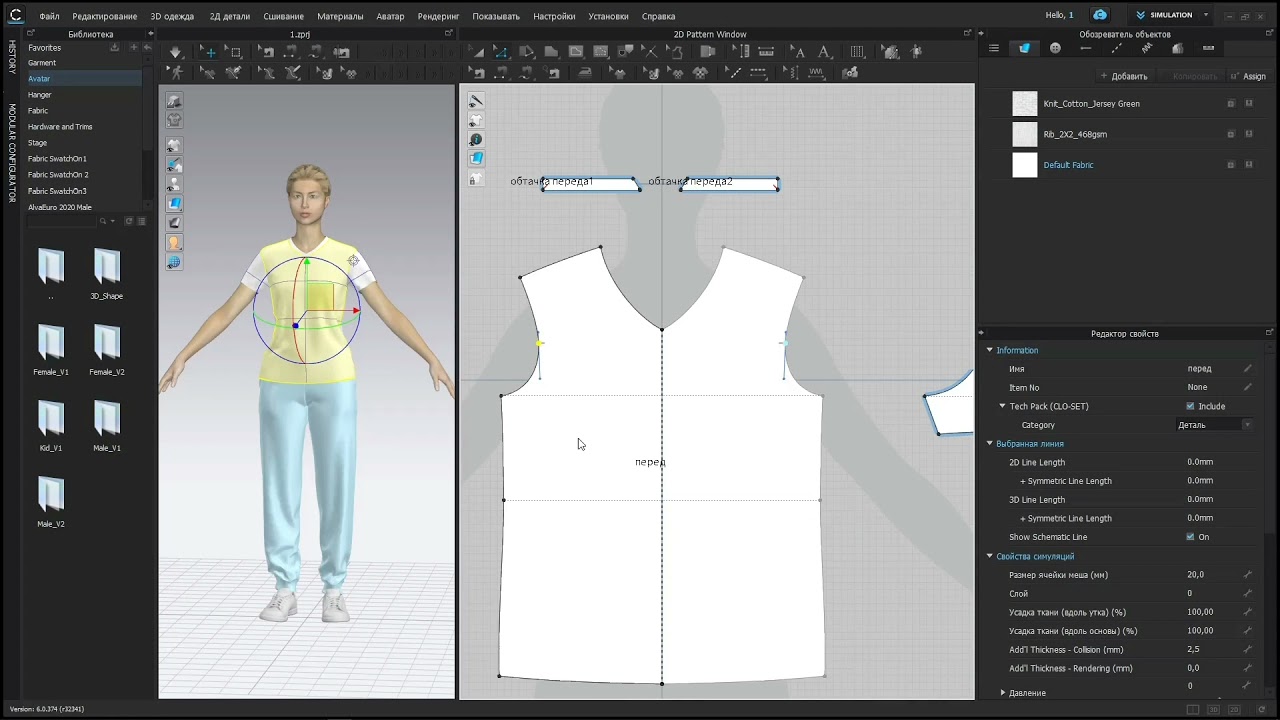1280x720 pixels.
Task: Select the Default Fabric white swatch
Action: [x=1025, y=165]
